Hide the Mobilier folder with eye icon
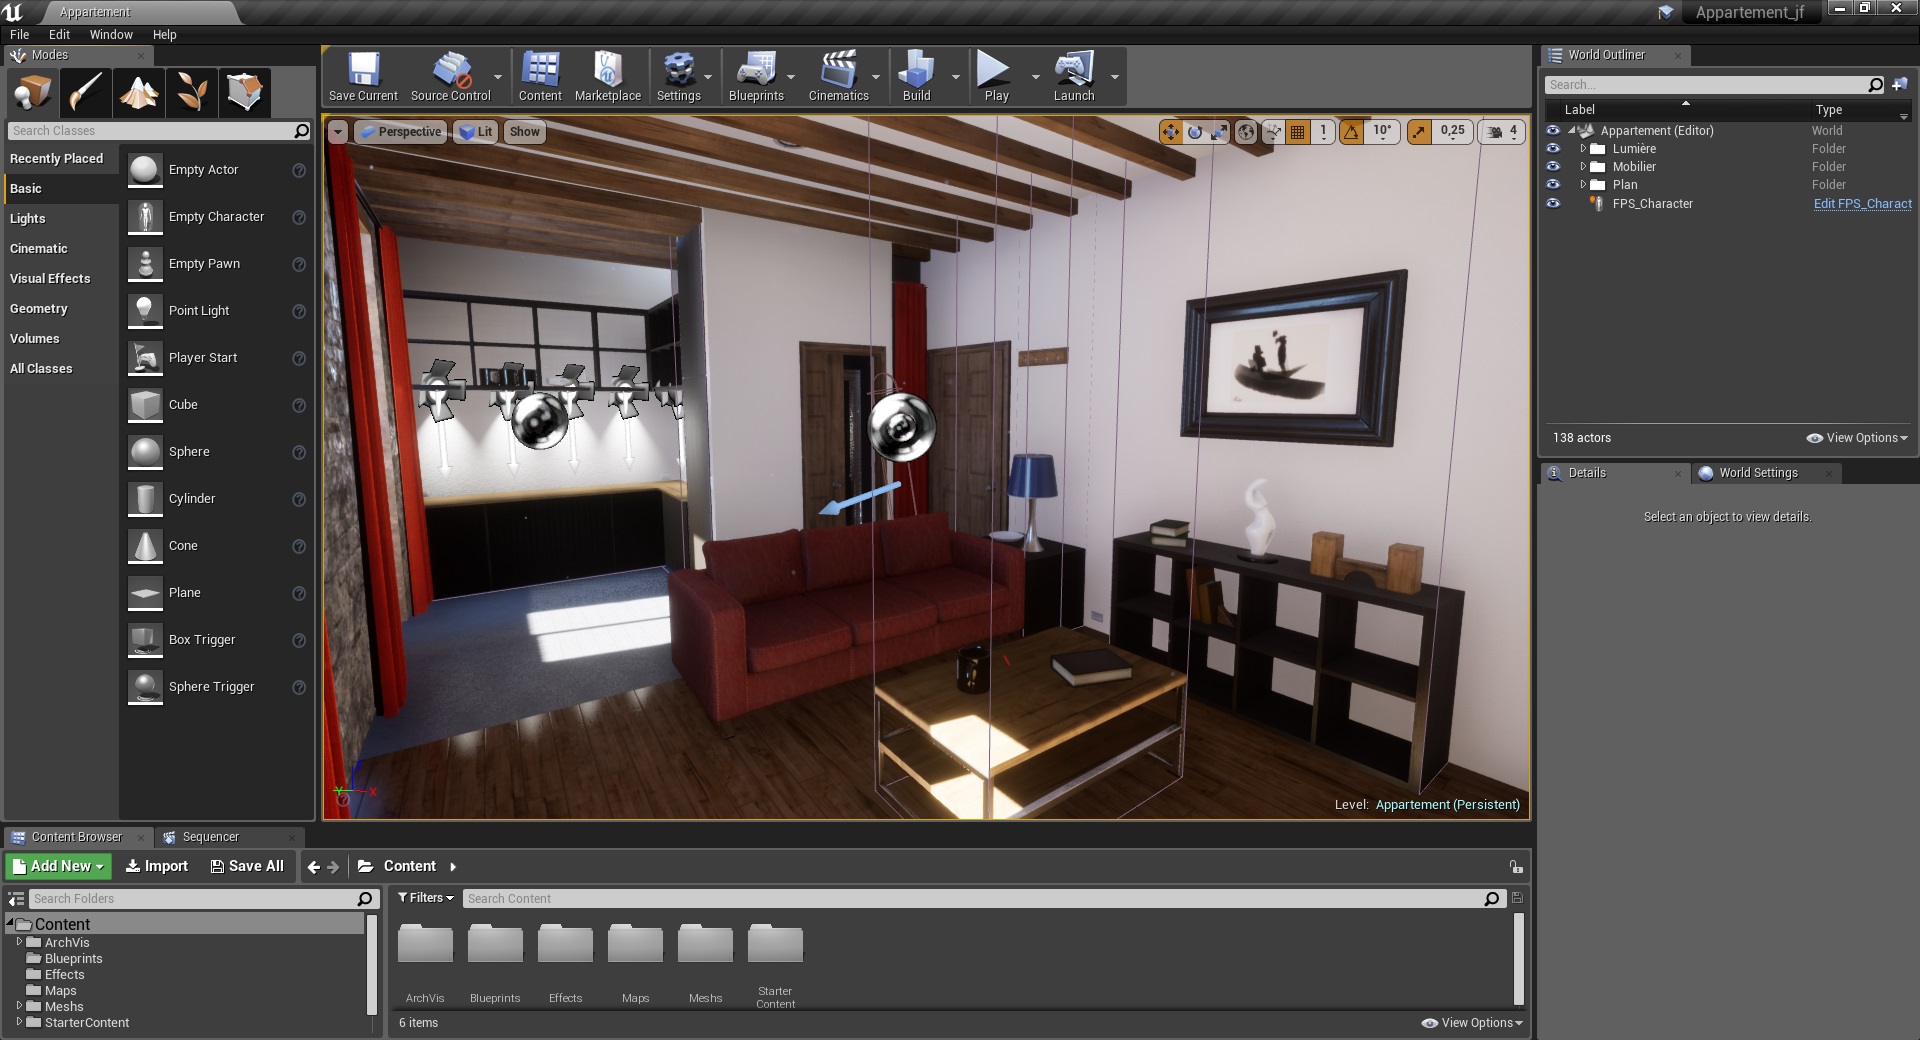The height and width of the screenshot is (1040, 1920). point(1553,167)
